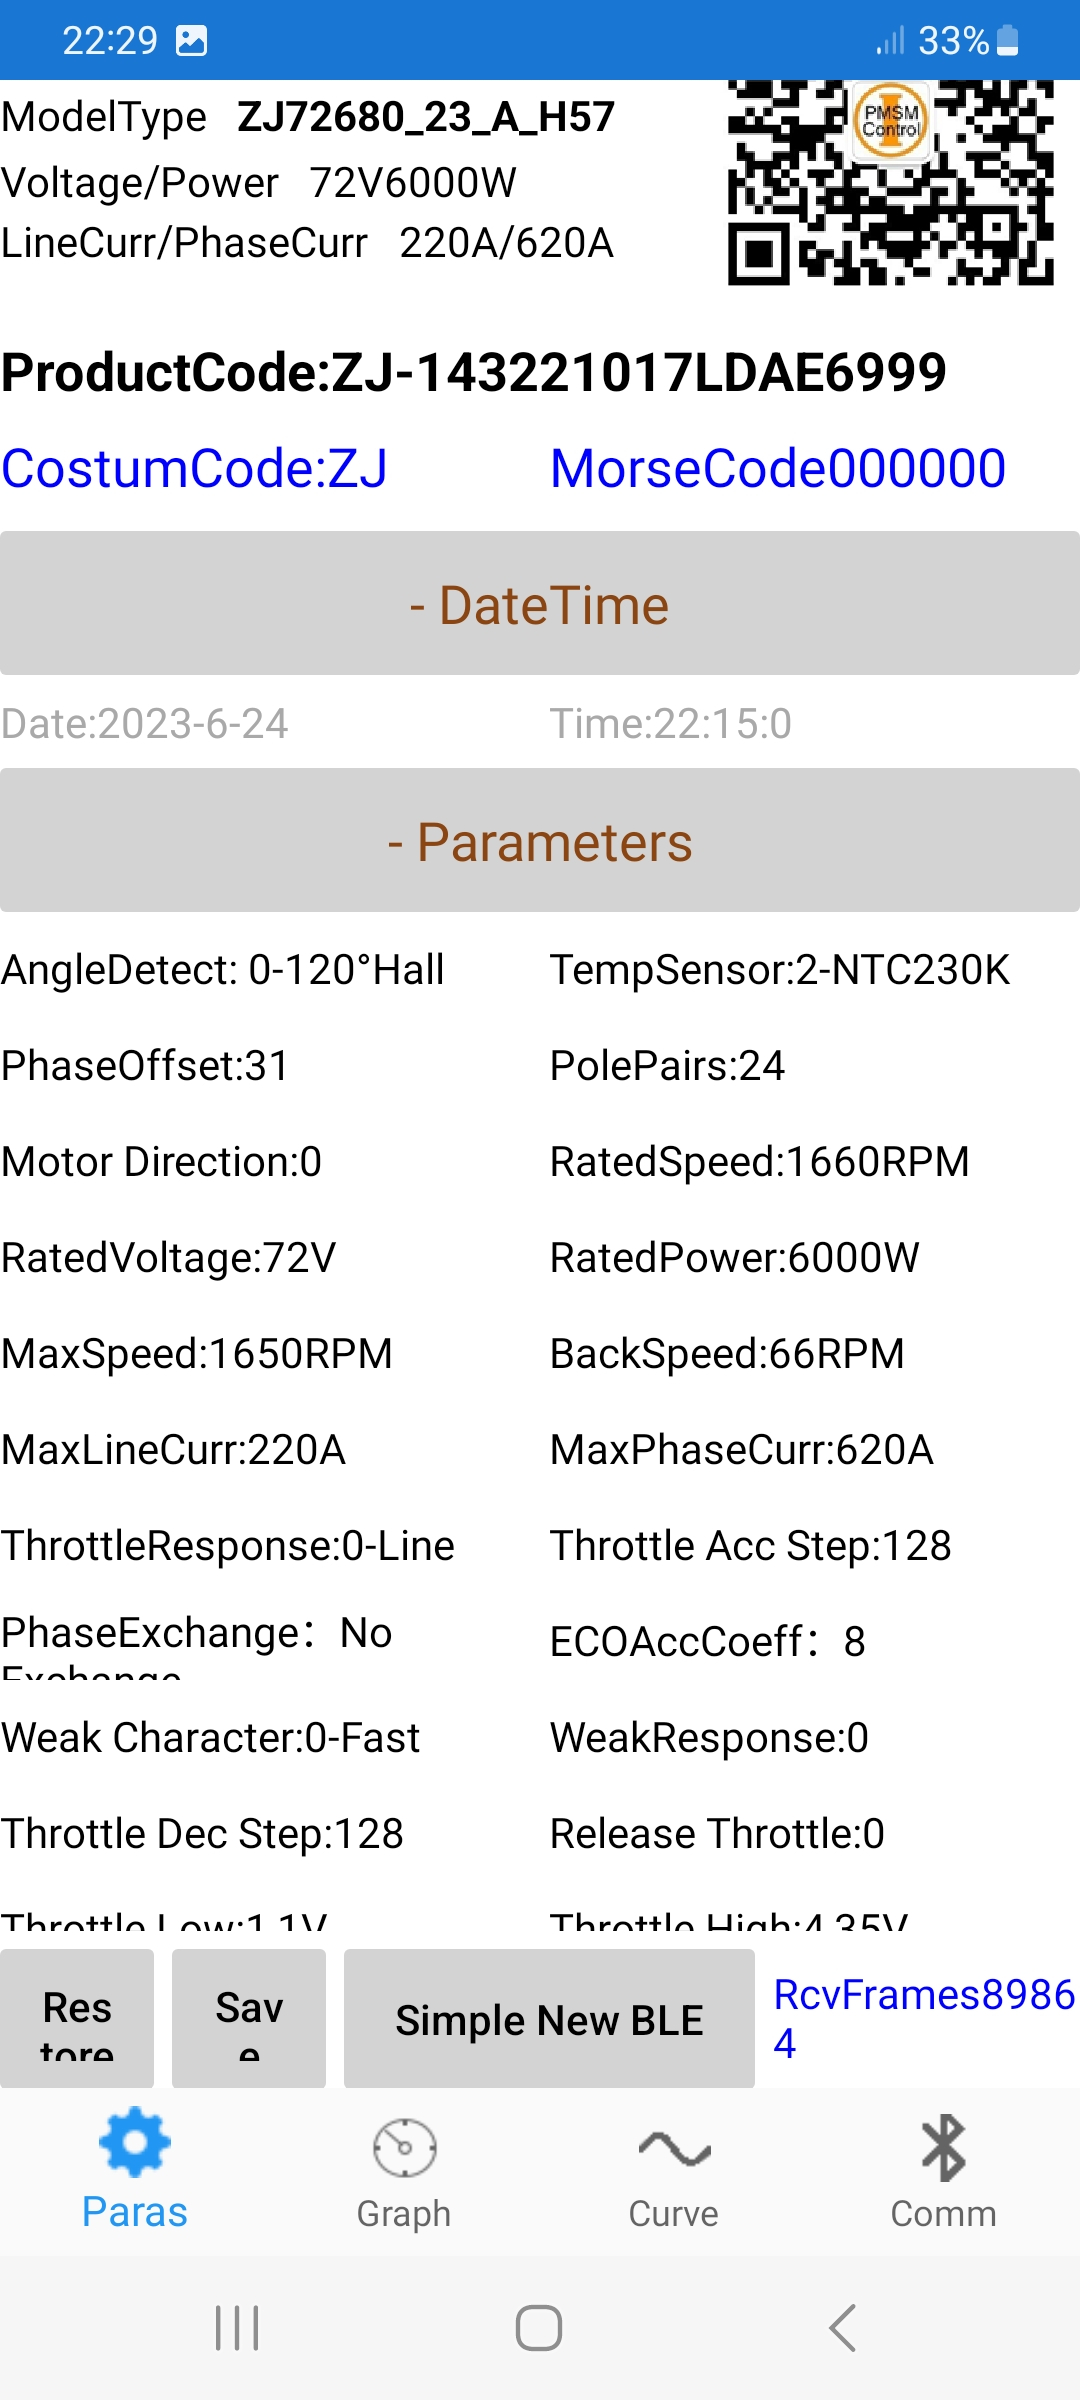This screenshot has height=2400, width=1080.
Task: Collapse the Parameters section
Action: (540, 841)
